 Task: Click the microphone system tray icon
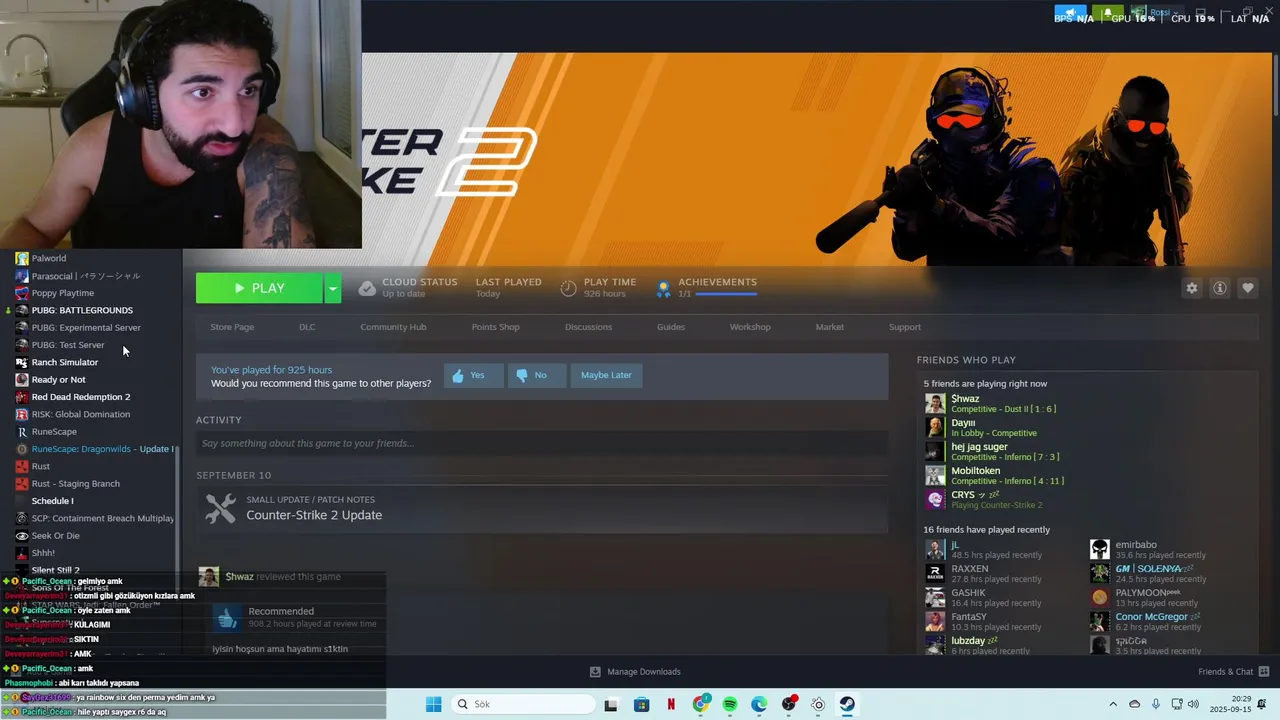tap(1156, 704)
